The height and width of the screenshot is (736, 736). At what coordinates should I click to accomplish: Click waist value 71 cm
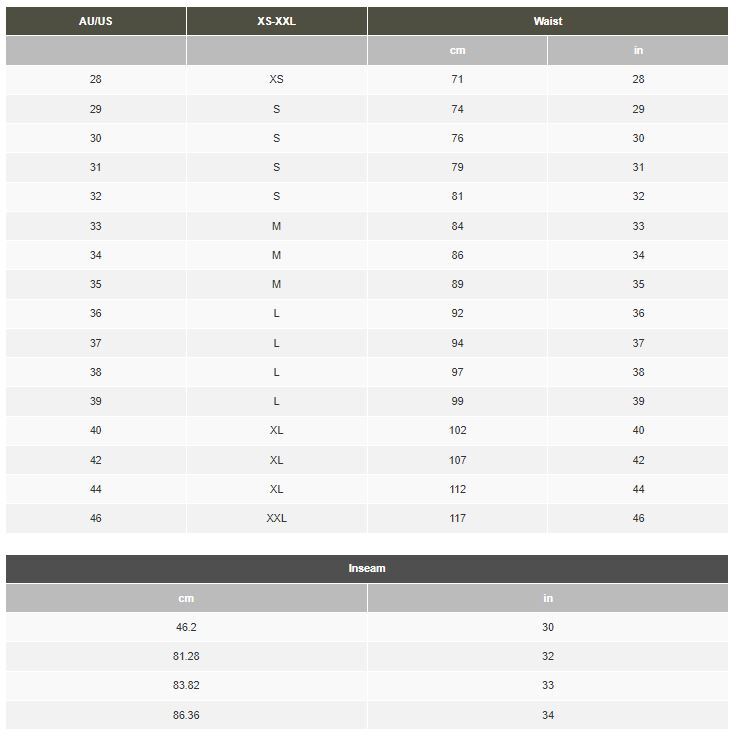click(x=457, y=79)
